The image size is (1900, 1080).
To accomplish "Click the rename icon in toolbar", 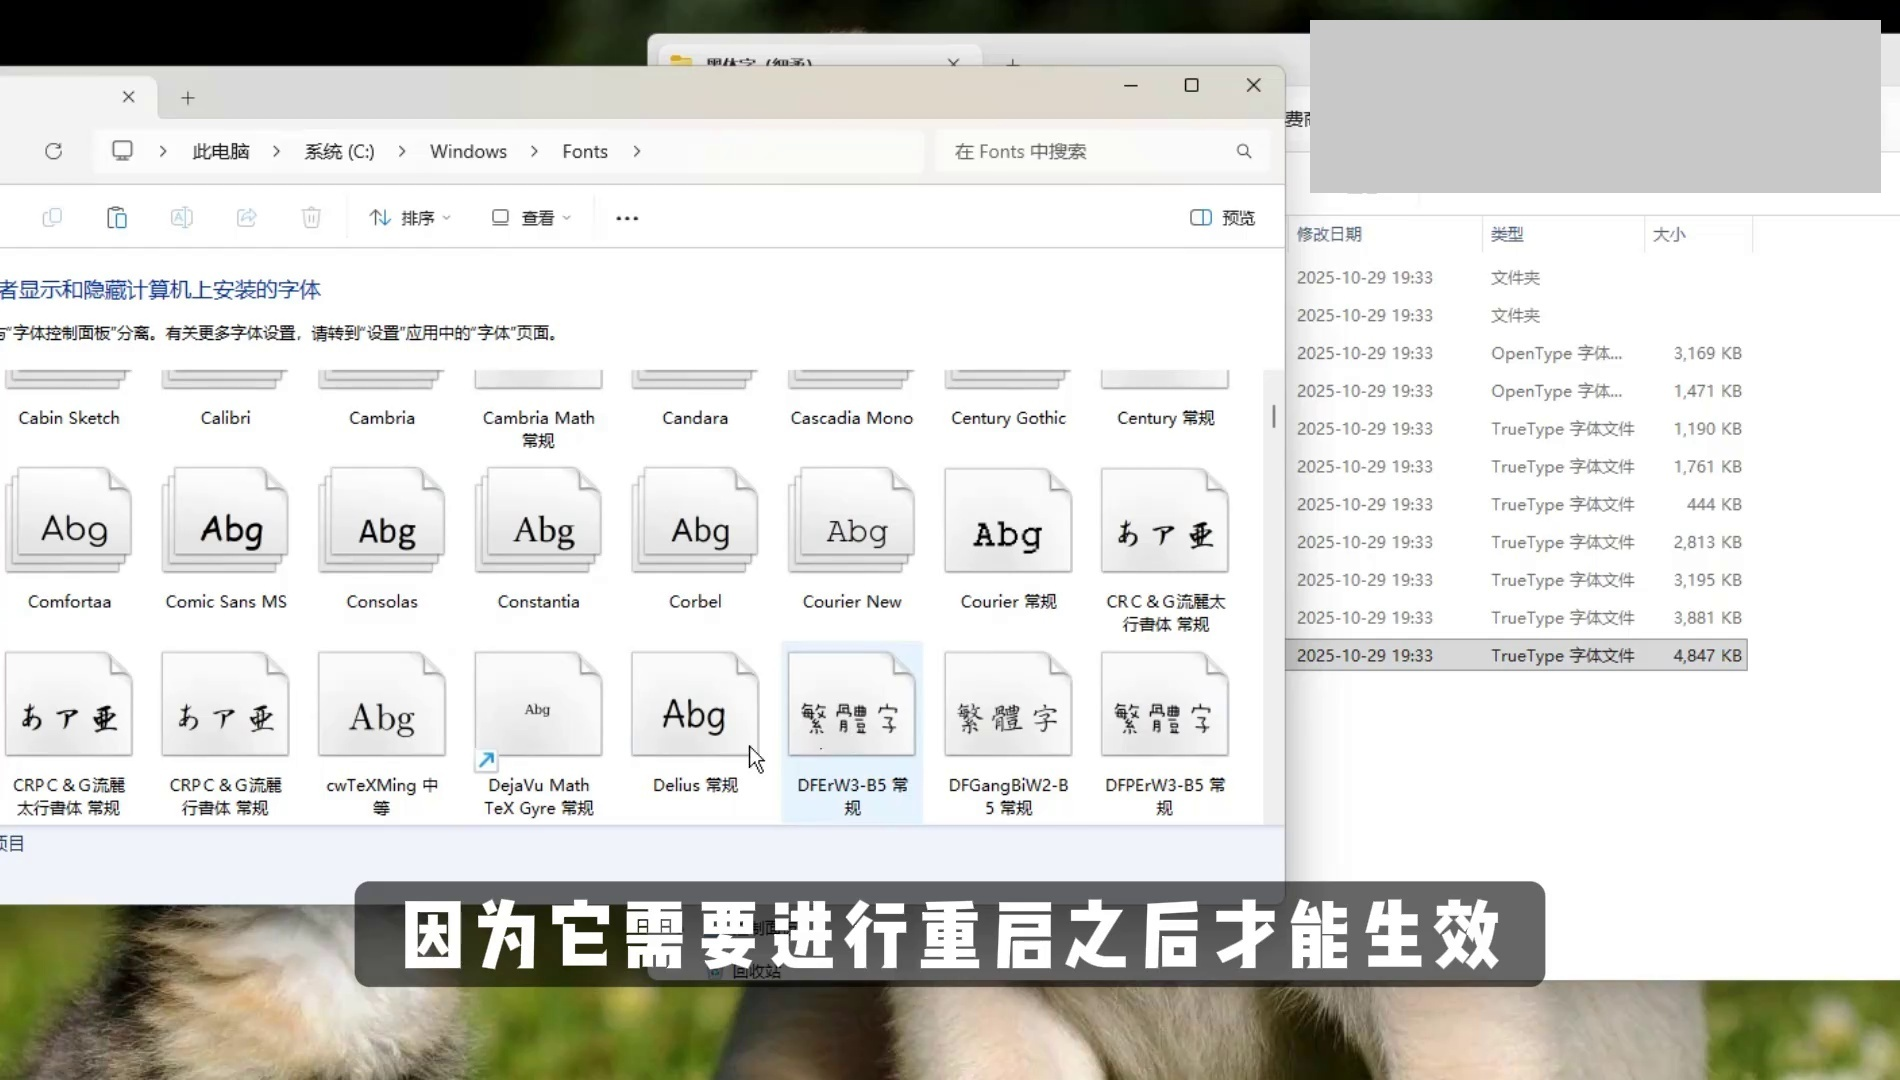I will point(181,218).
